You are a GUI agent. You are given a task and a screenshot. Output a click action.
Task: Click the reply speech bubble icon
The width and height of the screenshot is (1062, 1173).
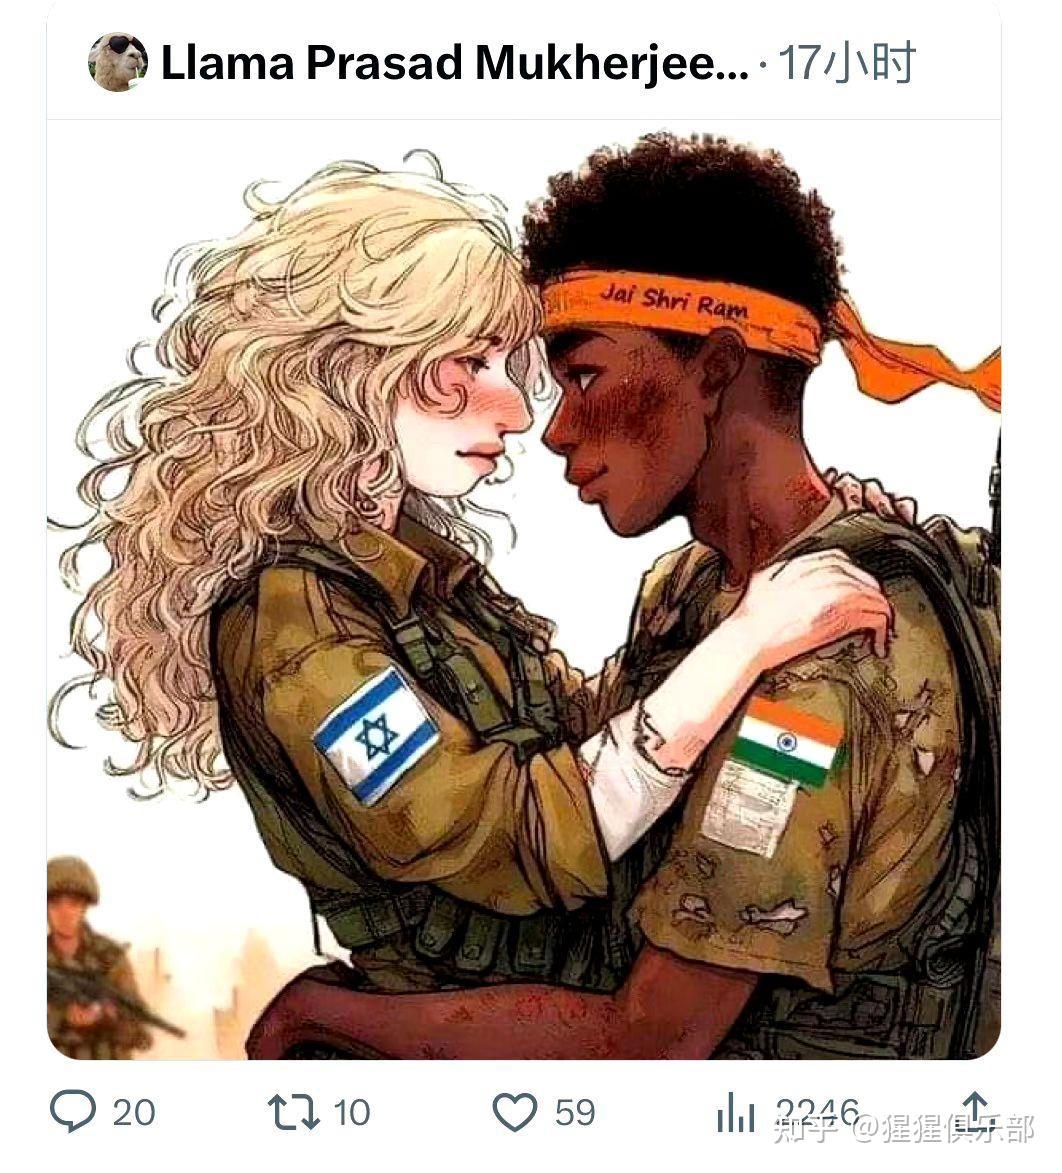pos(73,1110)
